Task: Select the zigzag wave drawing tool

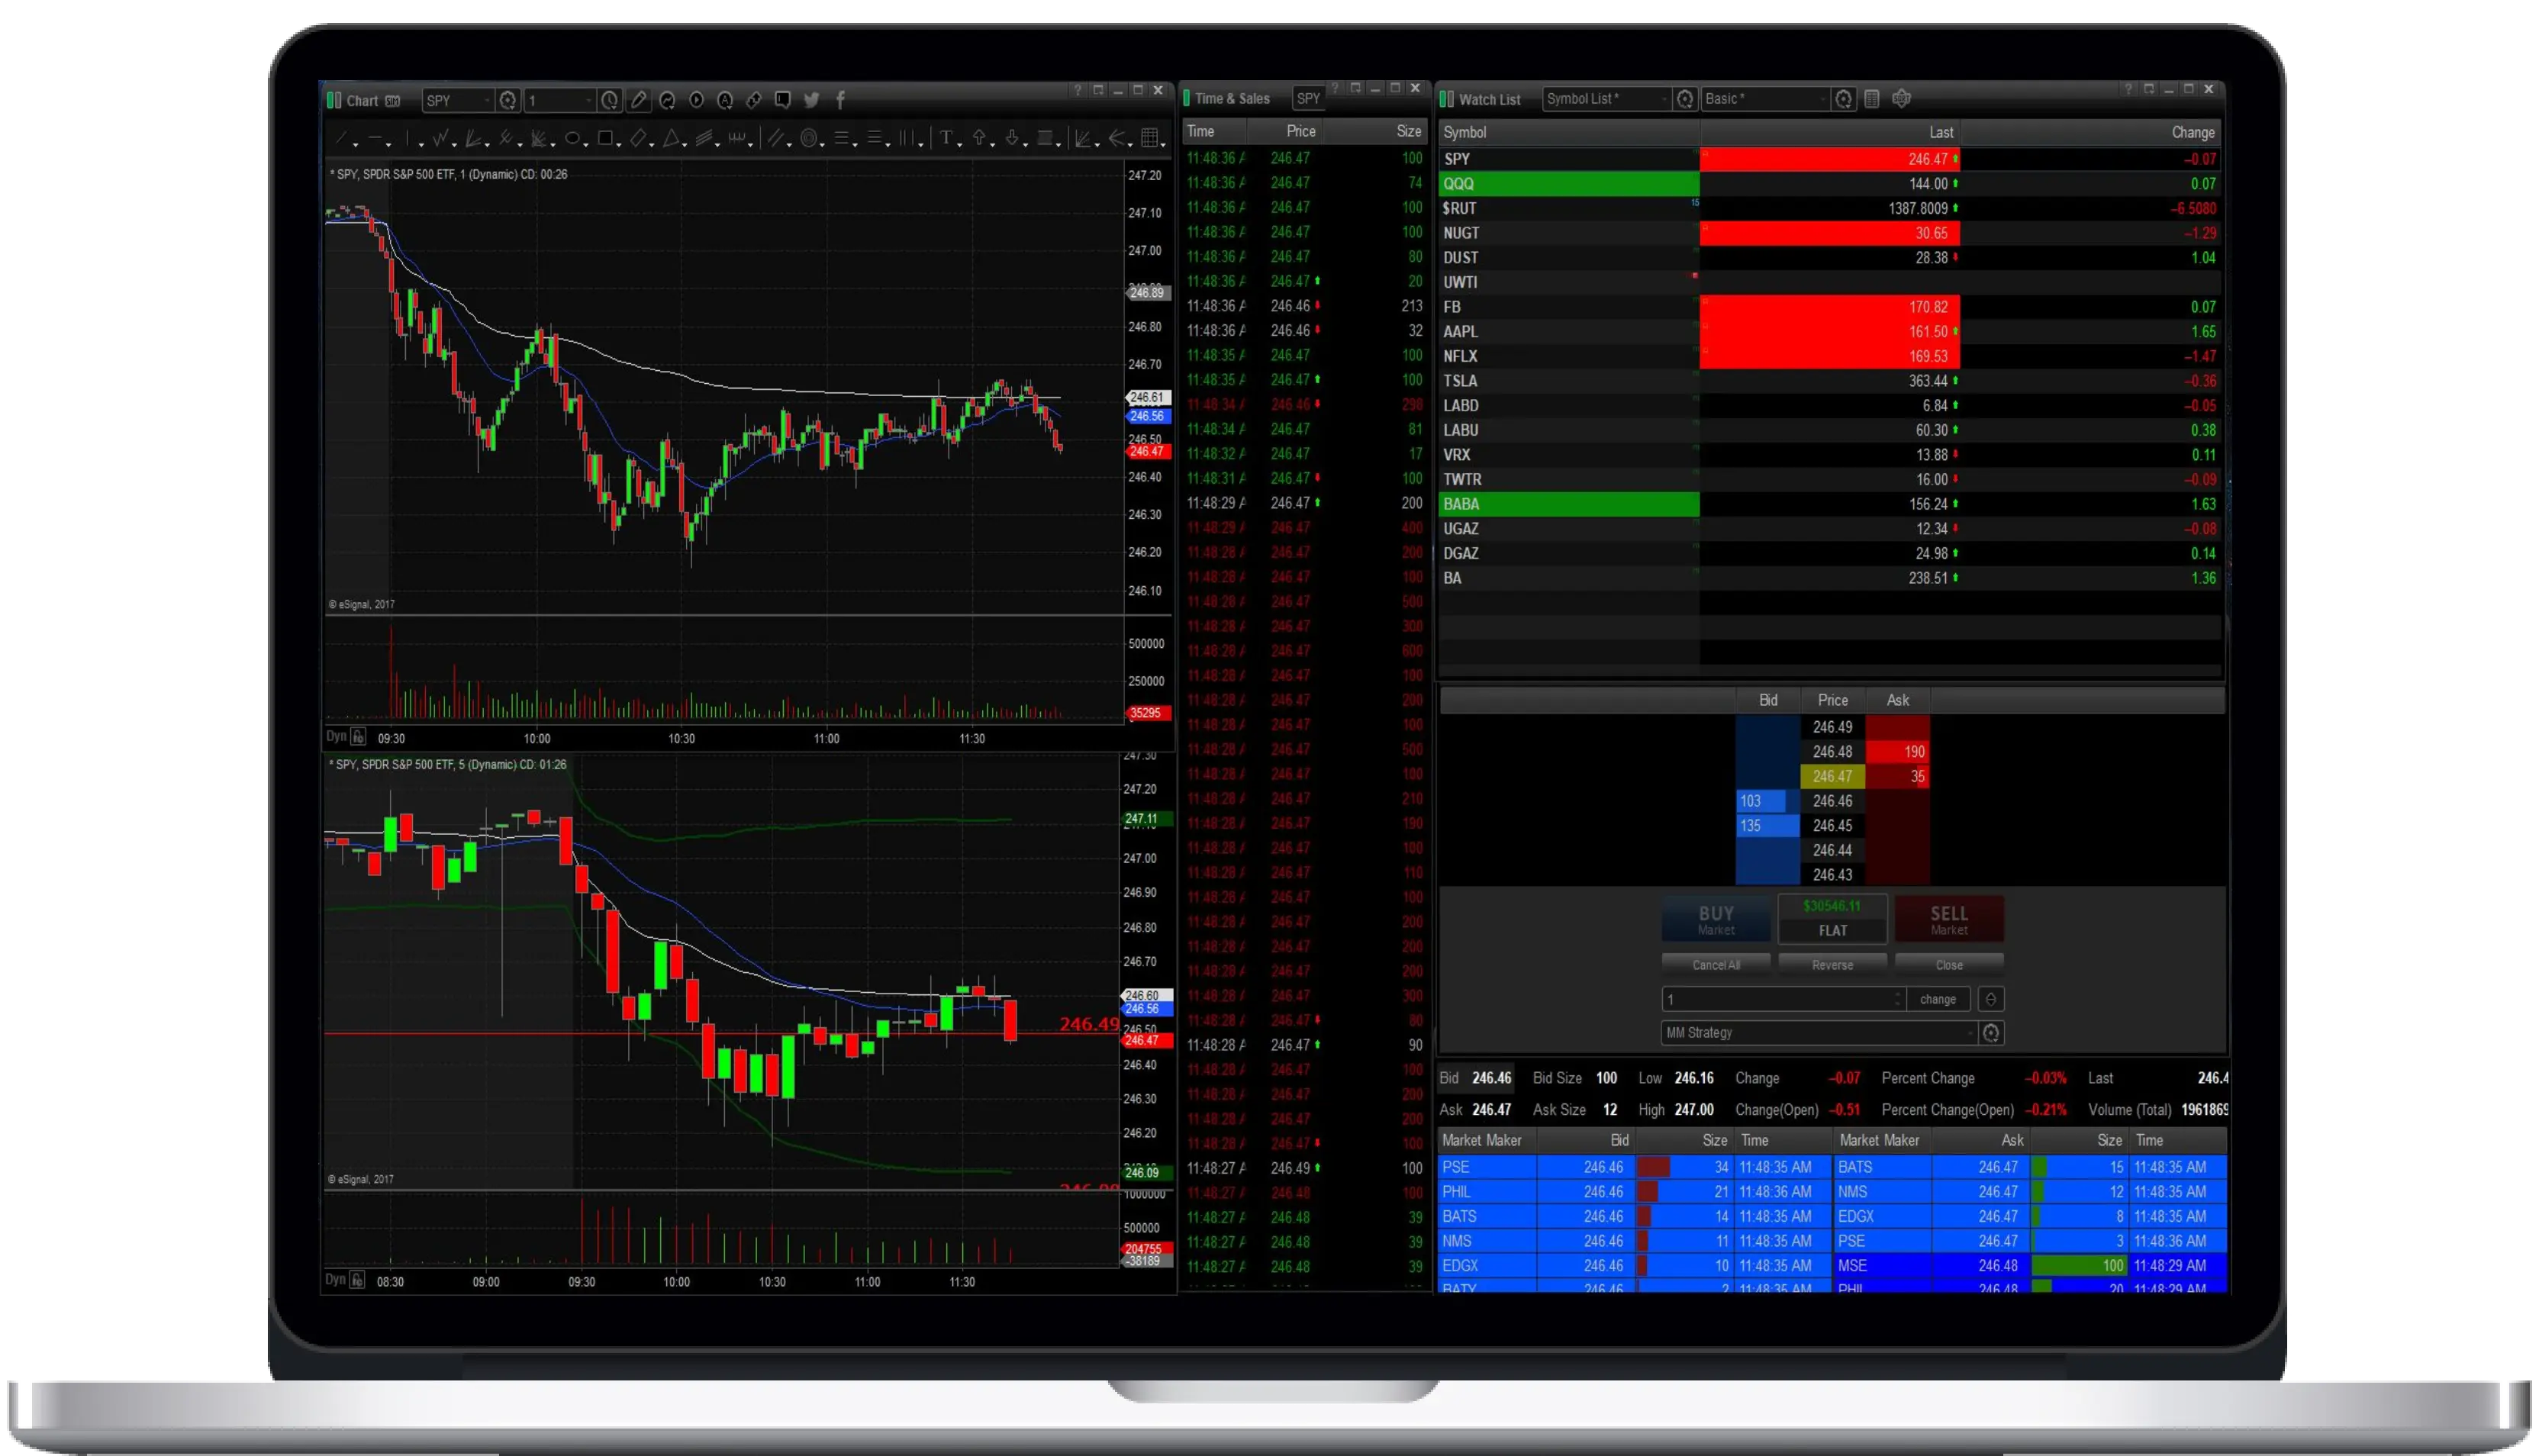Action: click(440, 139)
